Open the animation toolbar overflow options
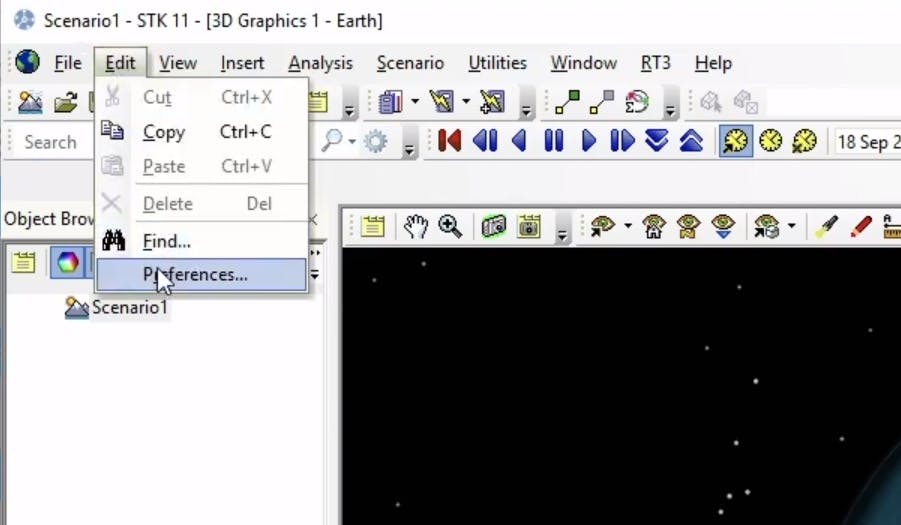 (x=409, y=144)
